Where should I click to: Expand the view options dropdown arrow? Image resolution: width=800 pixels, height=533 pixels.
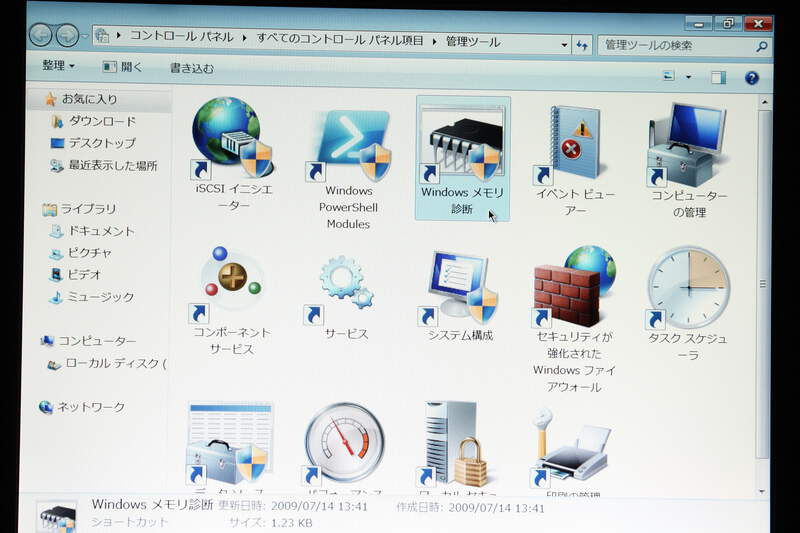688,77
